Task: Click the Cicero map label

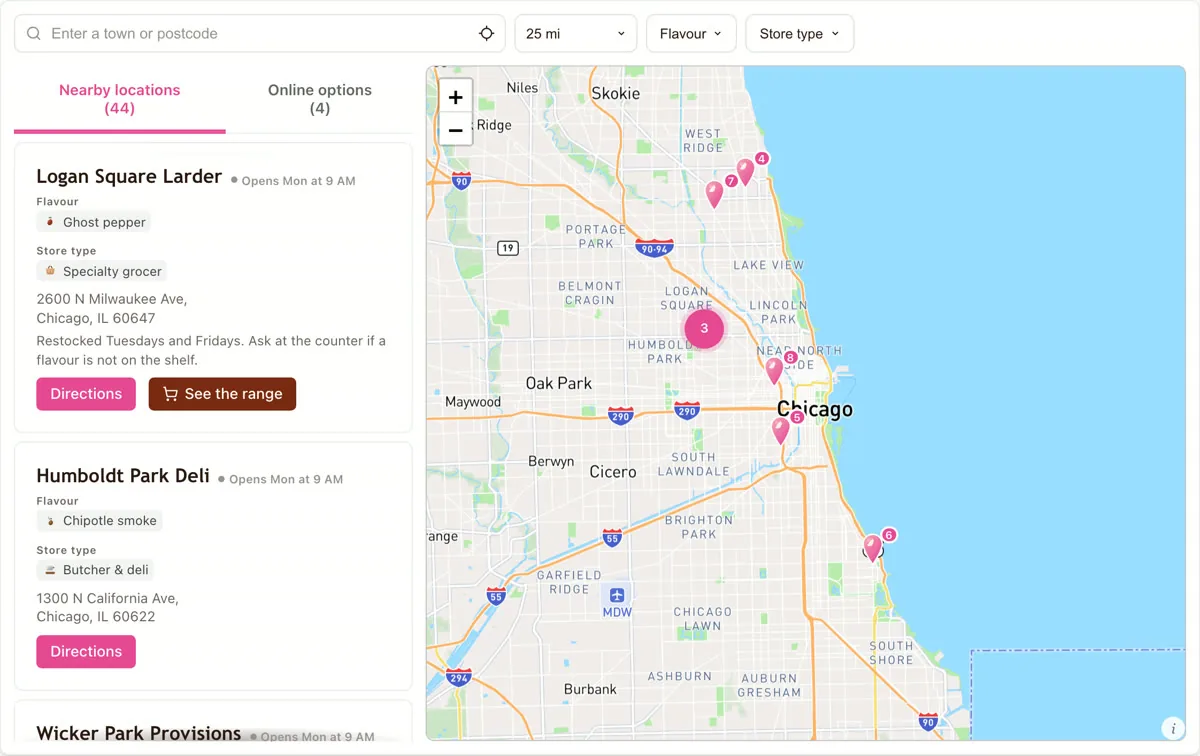Action: [613, 471]
